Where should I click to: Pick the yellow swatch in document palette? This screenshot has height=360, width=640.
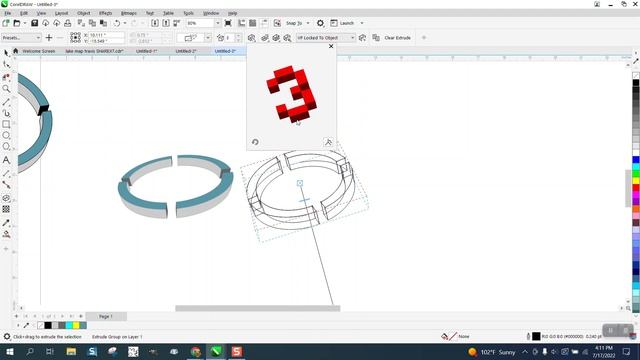[76, 325]
